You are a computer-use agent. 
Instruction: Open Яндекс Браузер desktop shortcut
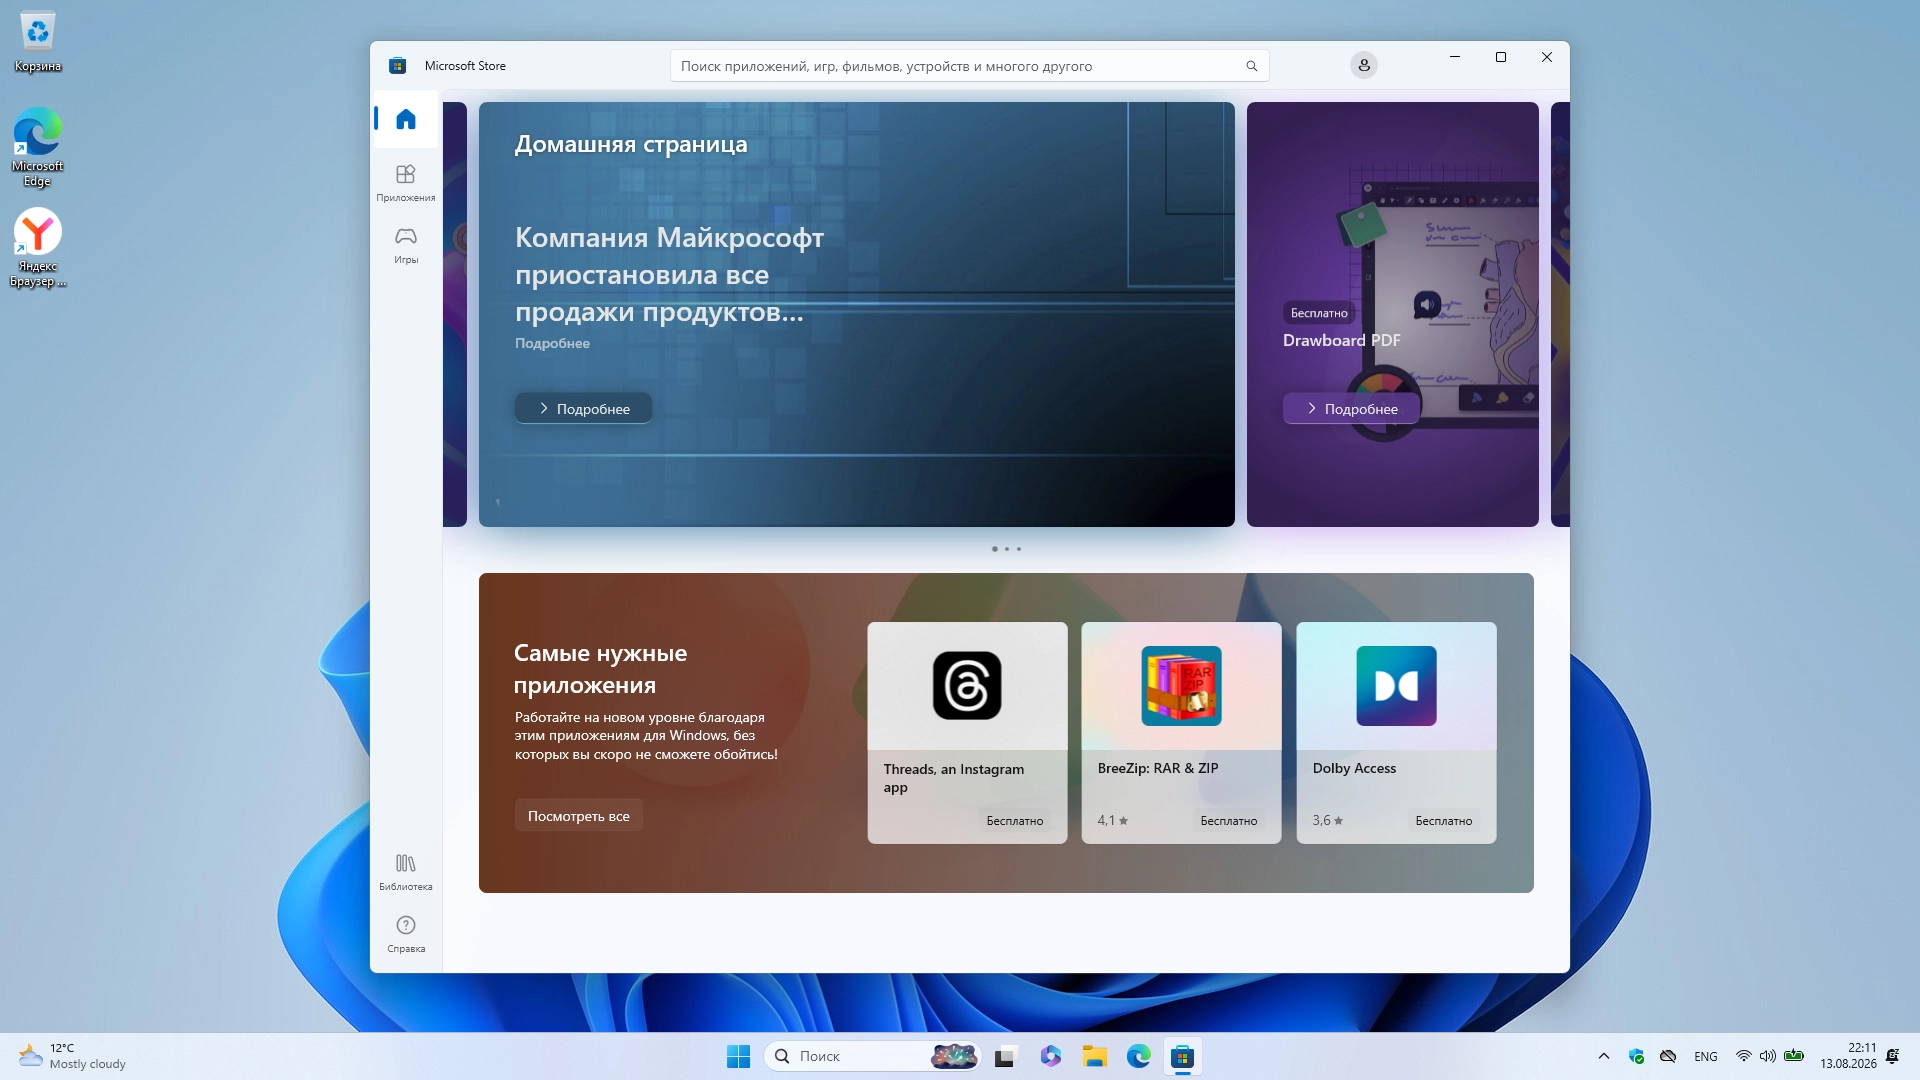coord(38,248)
